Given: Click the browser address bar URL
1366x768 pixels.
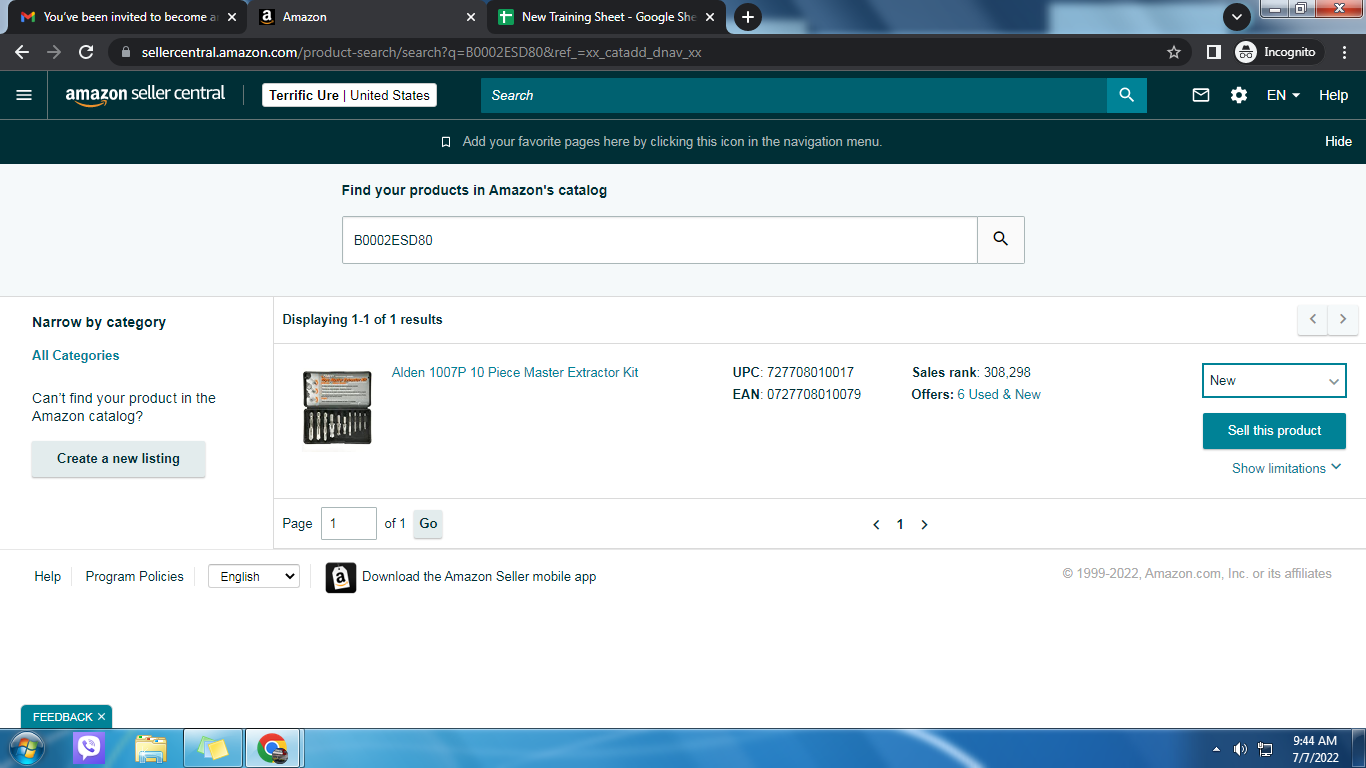Looking at the screenshot, I should tap(422, 52).
